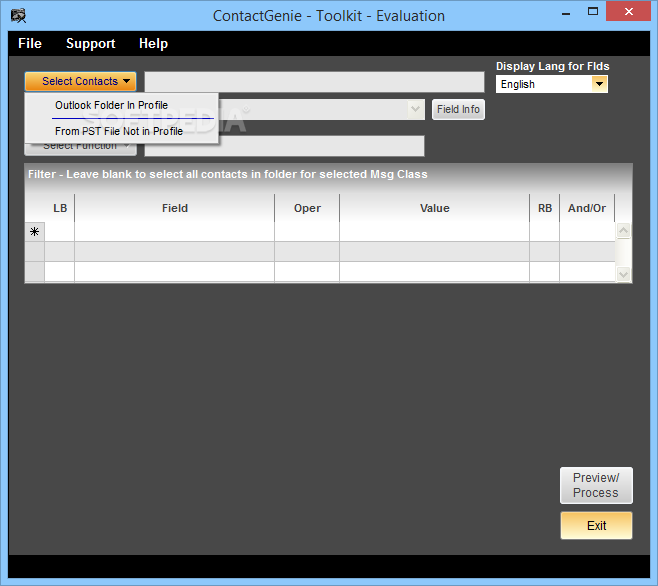Select the new-row asterisk row header
This screenshot has height=586, width=658.
[x=35, y=231]
